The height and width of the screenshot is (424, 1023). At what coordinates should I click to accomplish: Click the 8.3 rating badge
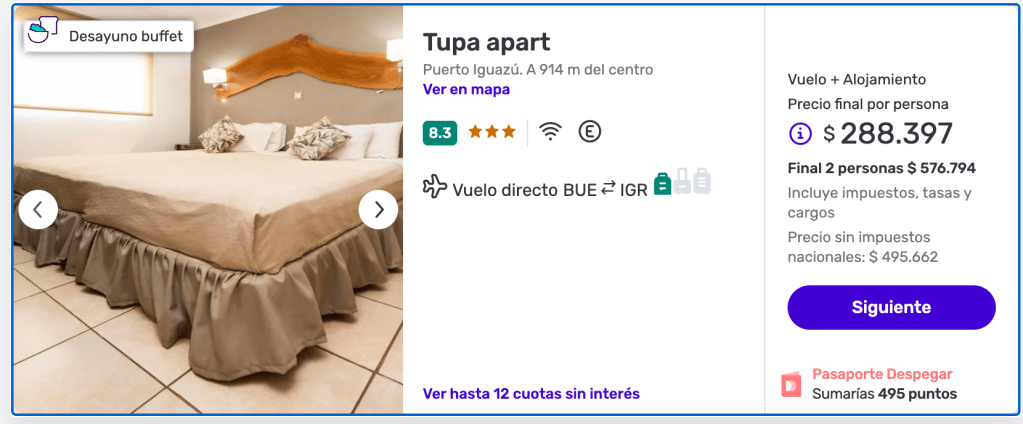point(440,133)
